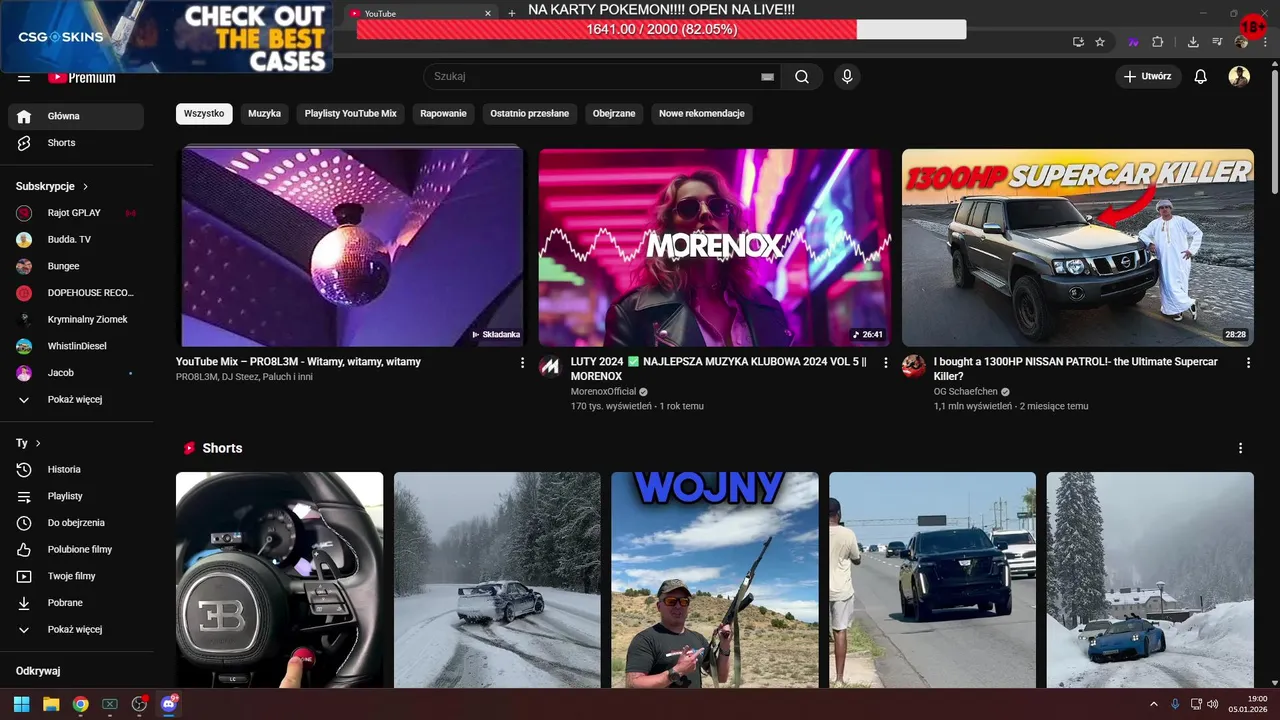Open Do obejrzenia watch later
This screenshot has width=1280, height=720.
[x=76, y=523]
